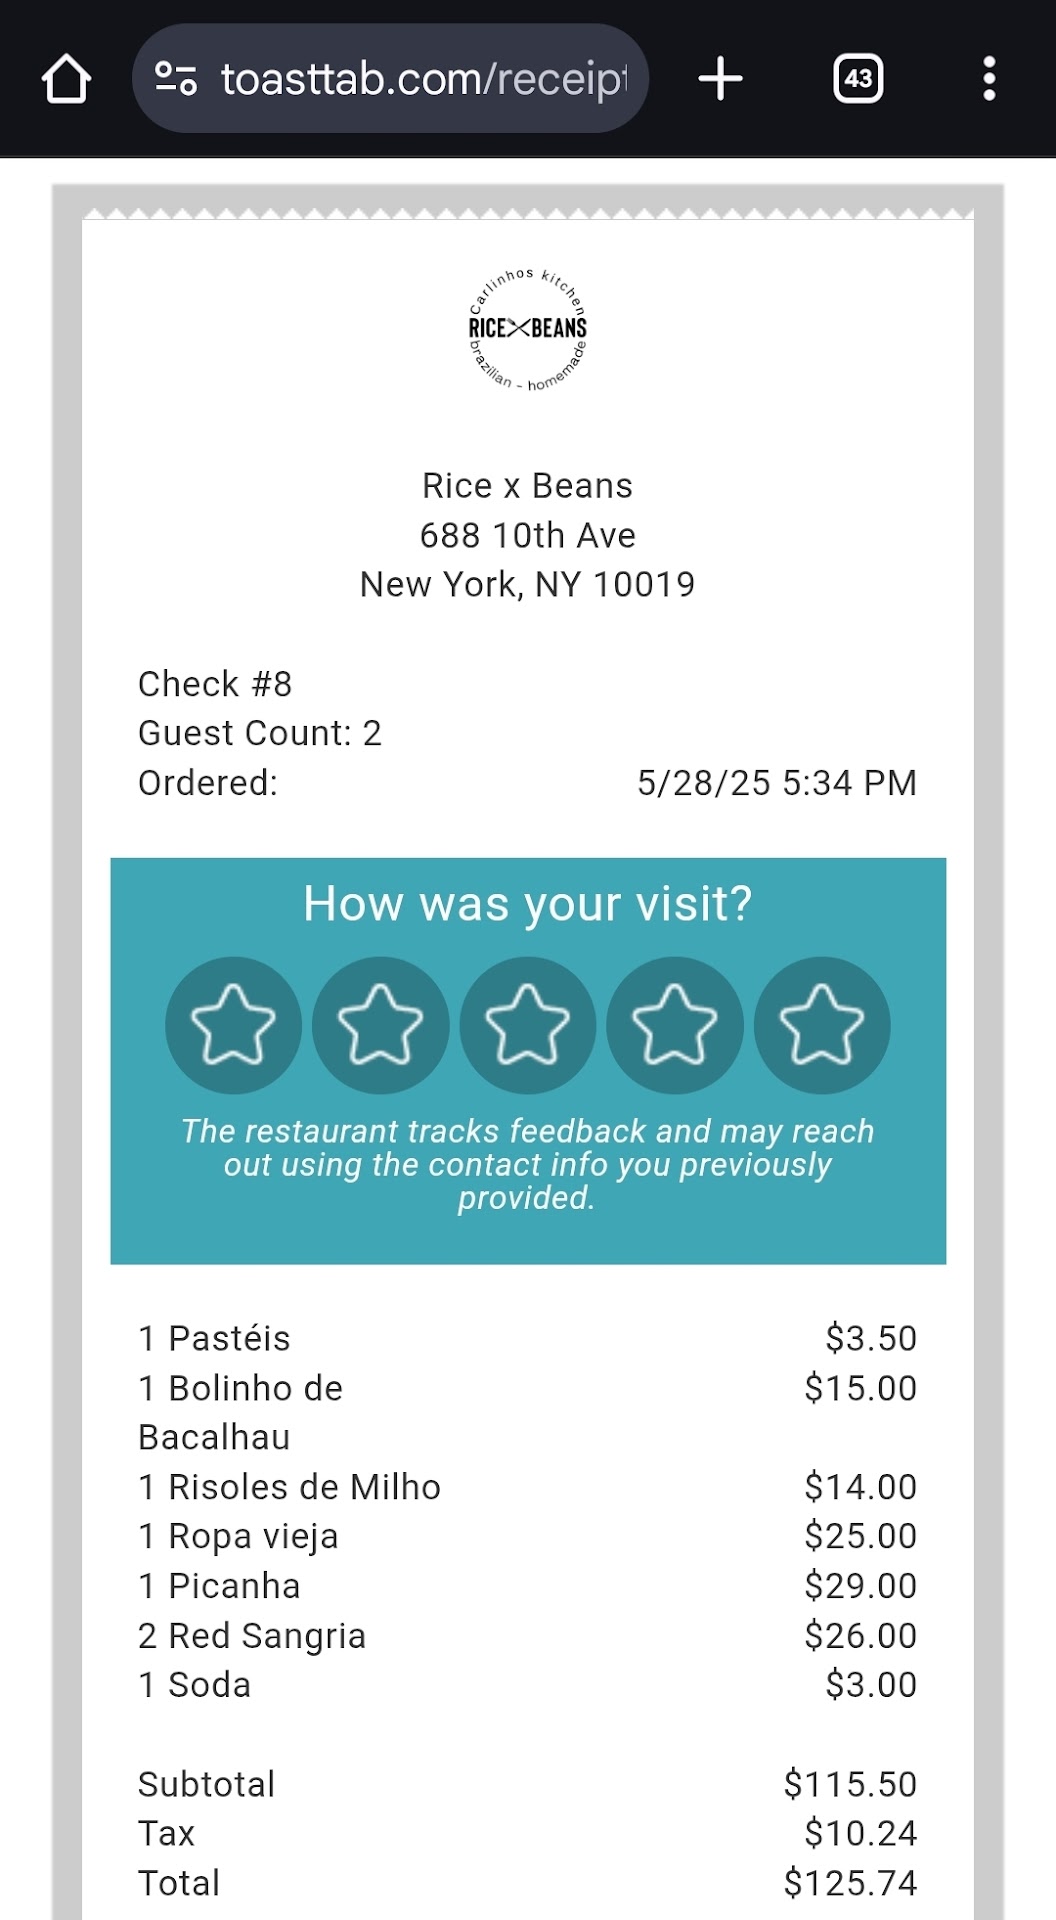The width and height of the screenshot is (1056, 1920).
Task: Open the tab switcher showing 43 tabs
Action: tap(858, 79)
